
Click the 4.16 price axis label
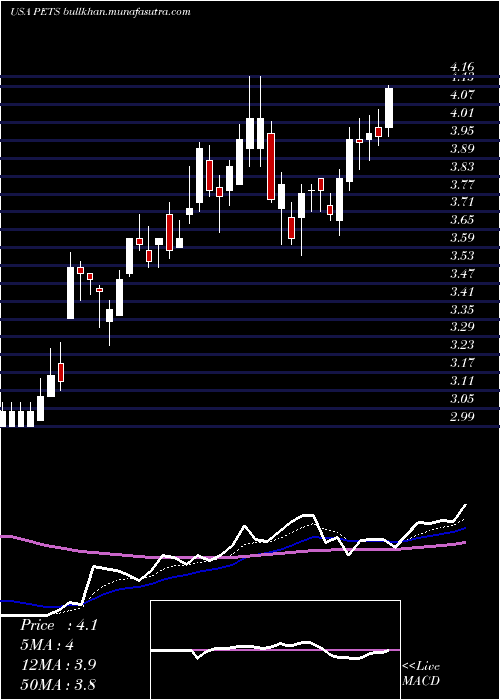[462, 67]
